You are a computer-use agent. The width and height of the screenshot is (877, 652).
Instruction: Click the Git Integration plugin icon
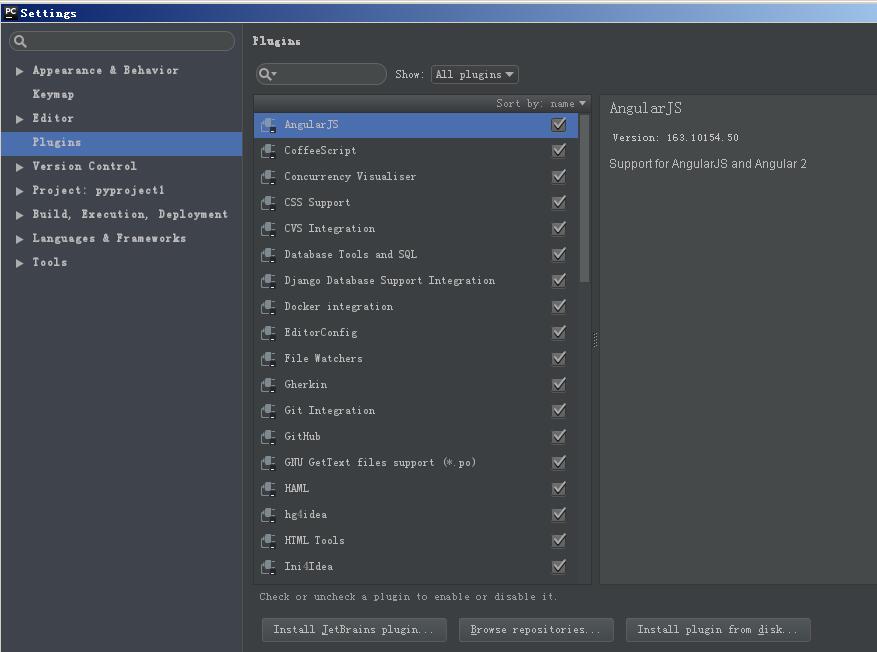pyautogui.click(x=268, y=411)
